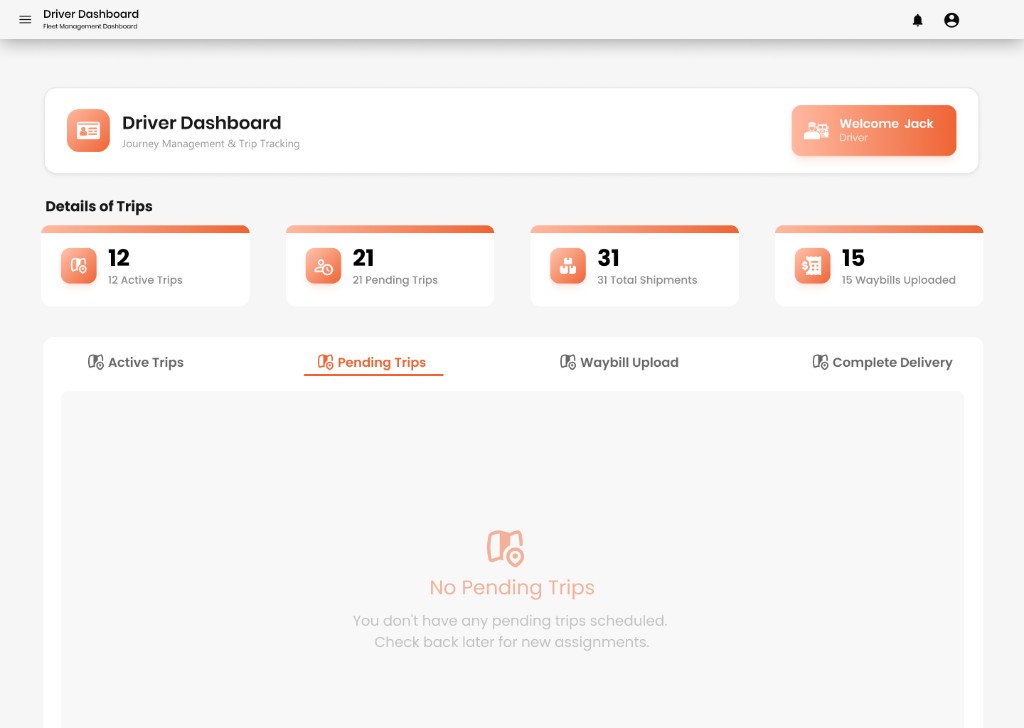
Task: Select the Pending Trips tab
Action: tap(372, 362)
